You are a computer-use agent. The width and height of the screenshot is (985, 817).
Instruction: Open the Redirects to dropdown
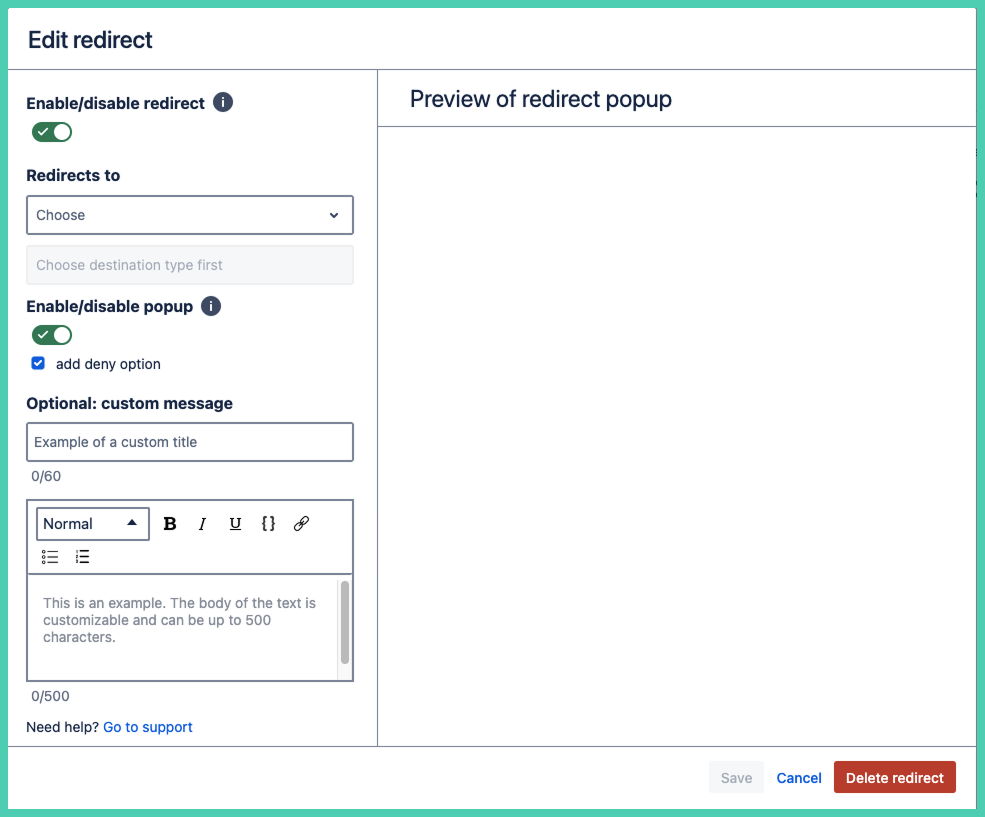(x=190, y=215)
